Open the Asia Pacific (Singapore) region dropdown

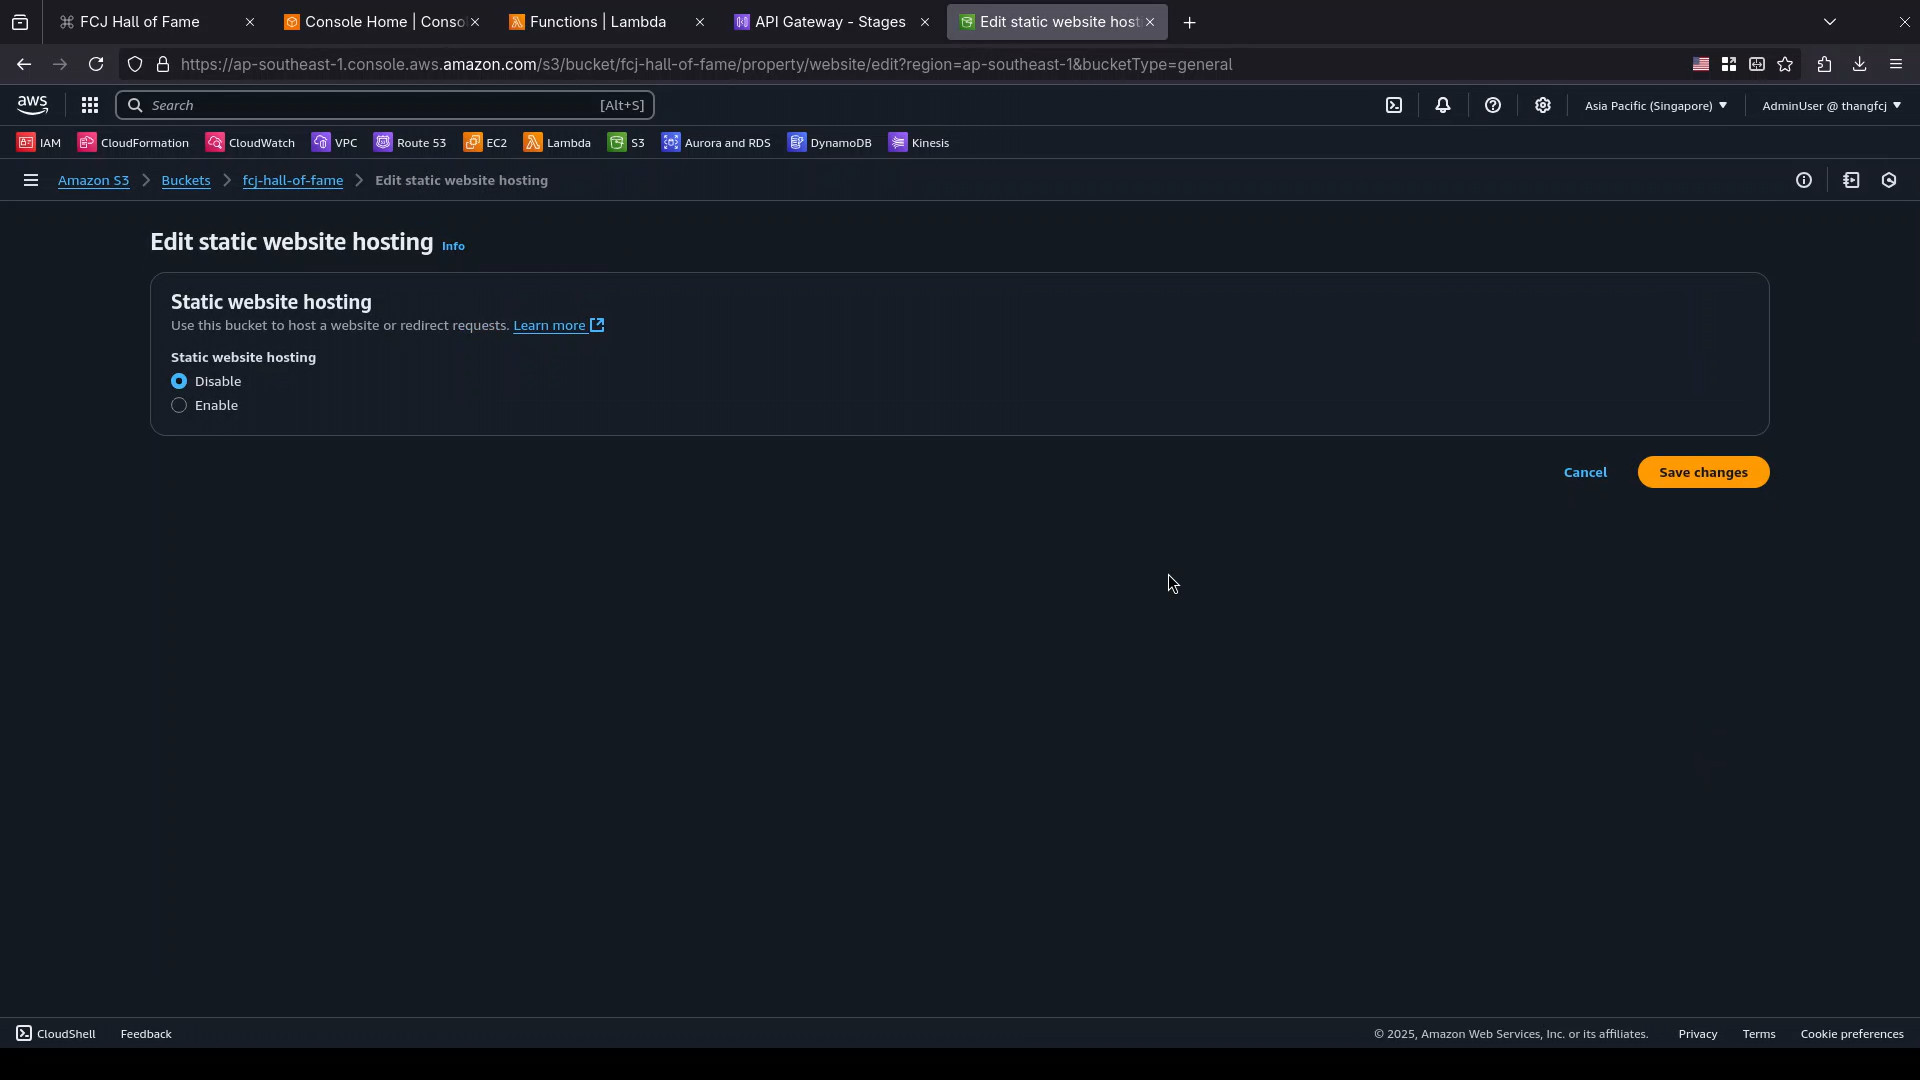1655,105
